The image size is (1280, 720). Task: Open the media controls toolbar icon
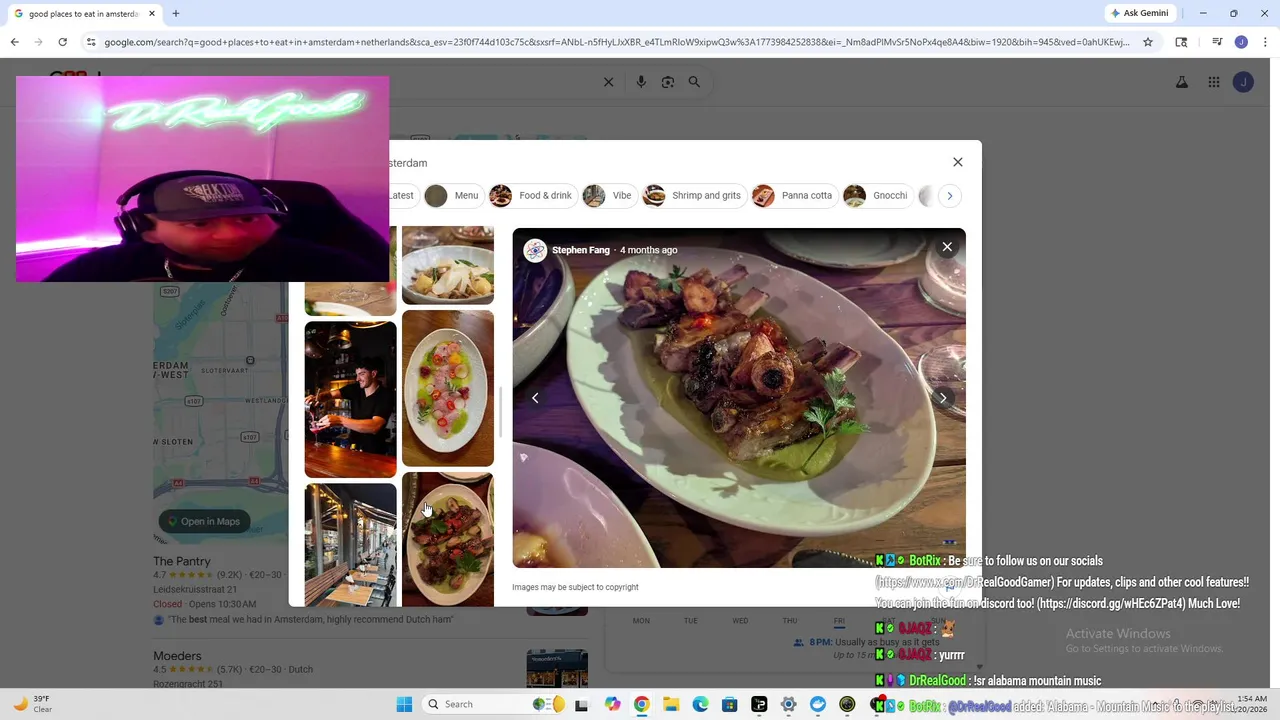point(1217,42)
